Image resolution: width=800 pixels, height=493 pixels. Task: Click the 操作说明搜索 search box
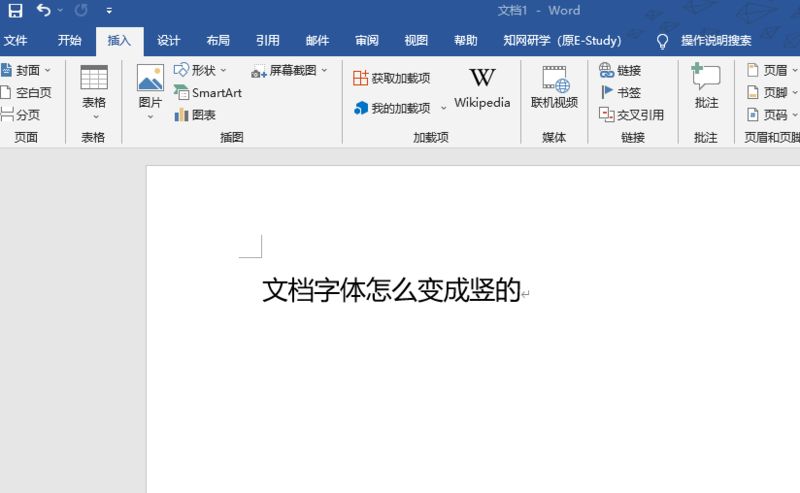tap(715, 41)
